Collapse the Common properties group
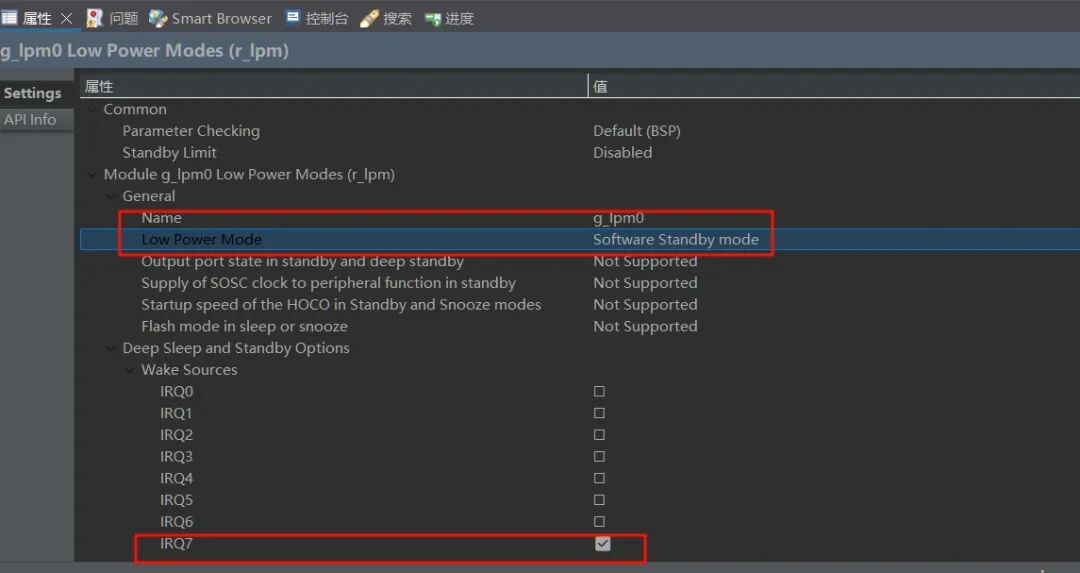The image size is (1080, 573). [x=92, y=110]
